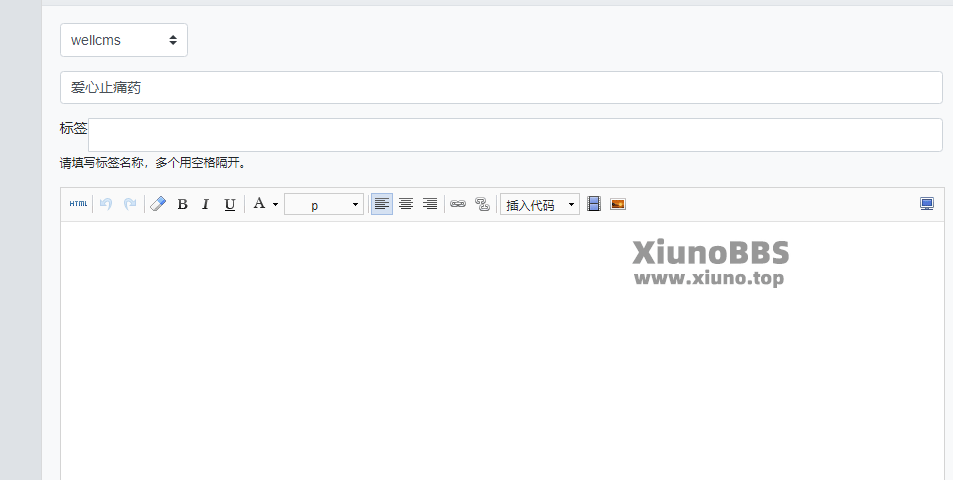Undo the last edit in the editor
953x480 pixels.
point(106,204)
